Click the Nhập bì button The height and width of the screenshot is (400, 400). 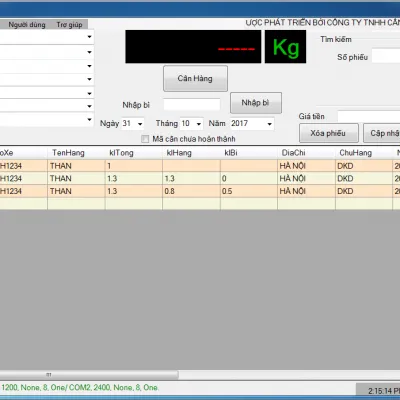coord(256,103)
